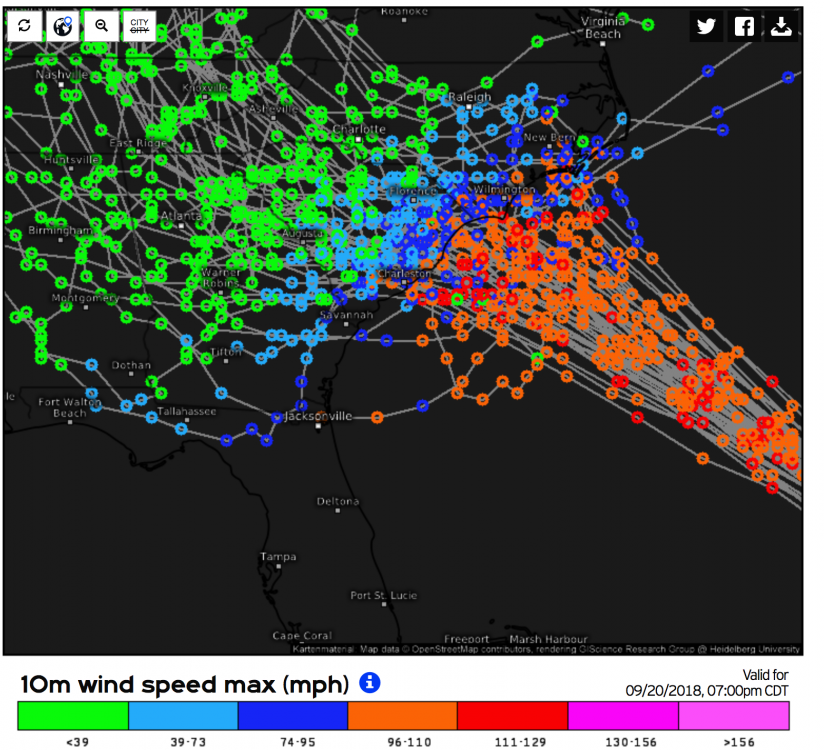The height and width of the screenshot is (750, 824).
Task: Open the globe location selector icon
Action: pyautogui.click(x=63, y=25)
